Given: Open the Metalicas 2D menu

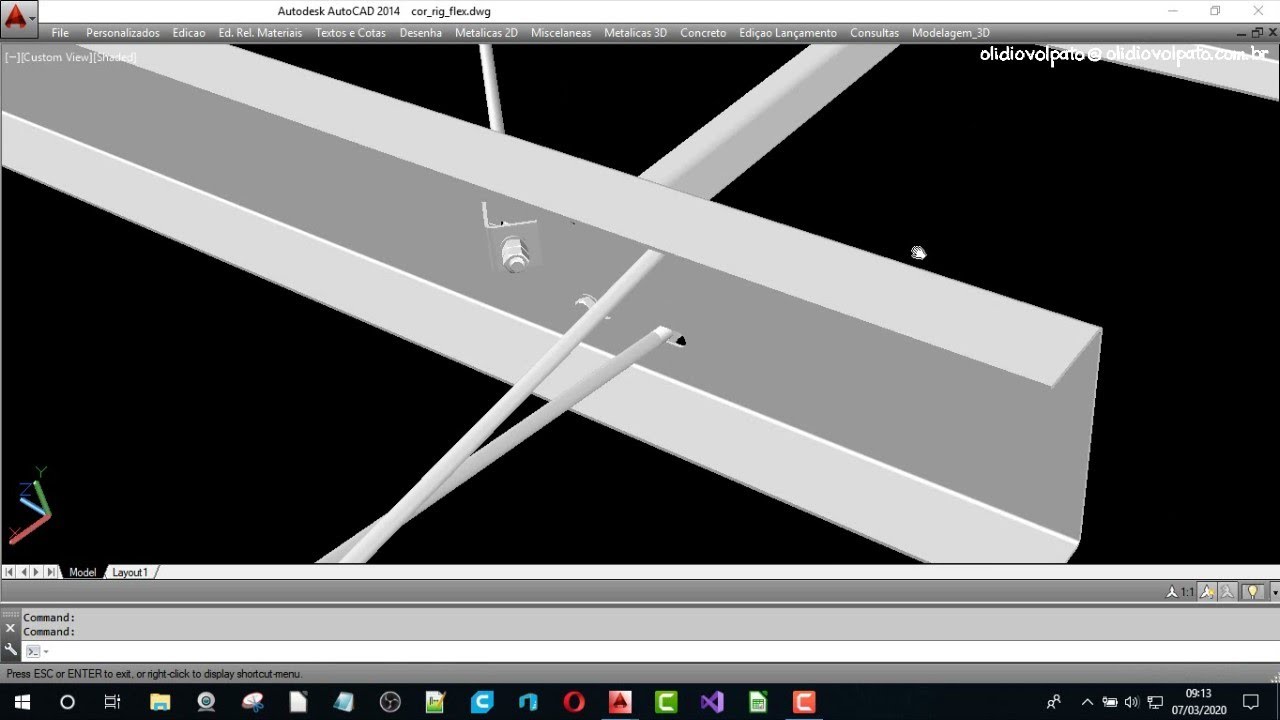Looking at the screenshot, I should [486, 33].
